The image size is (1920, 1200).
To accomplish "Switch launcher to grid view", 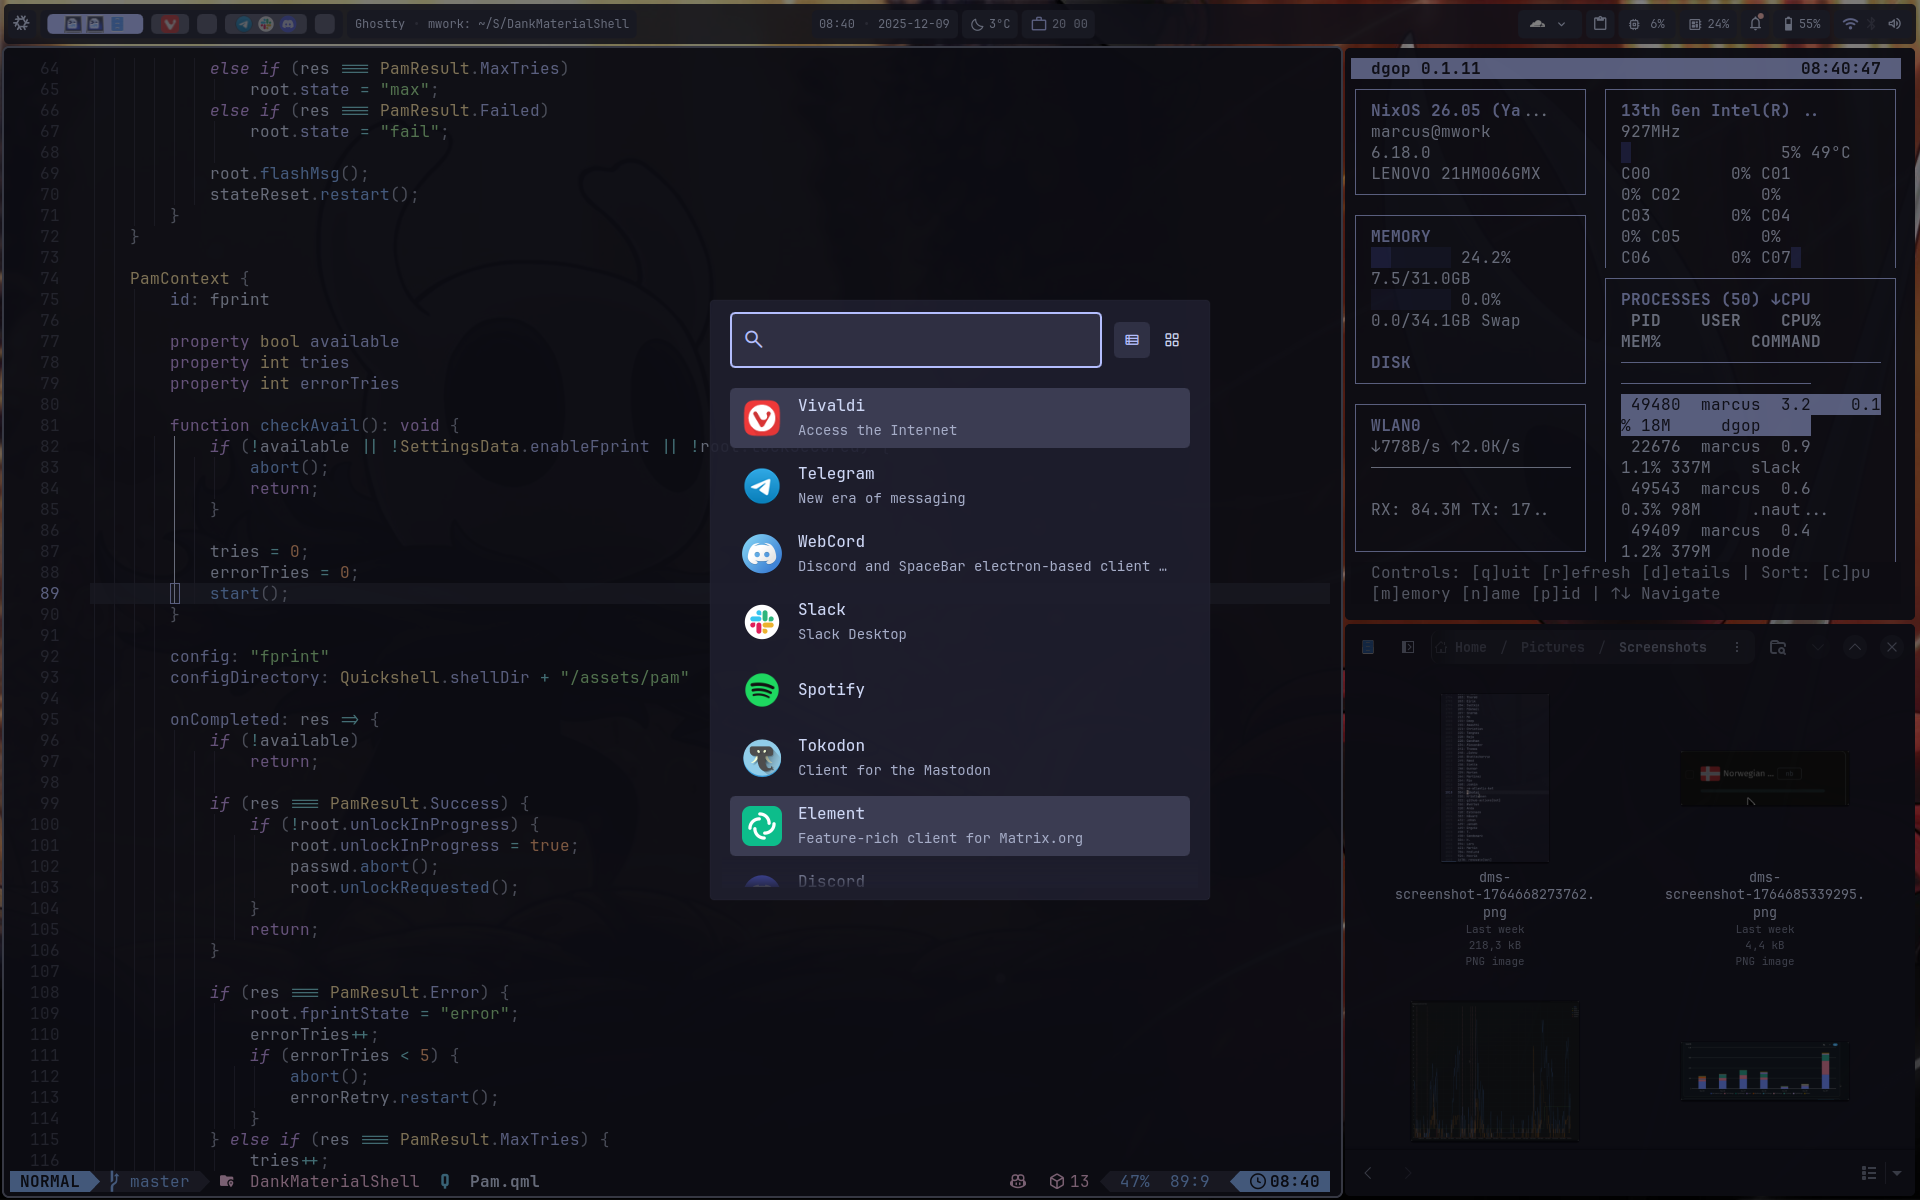I will click(1172, 340).
